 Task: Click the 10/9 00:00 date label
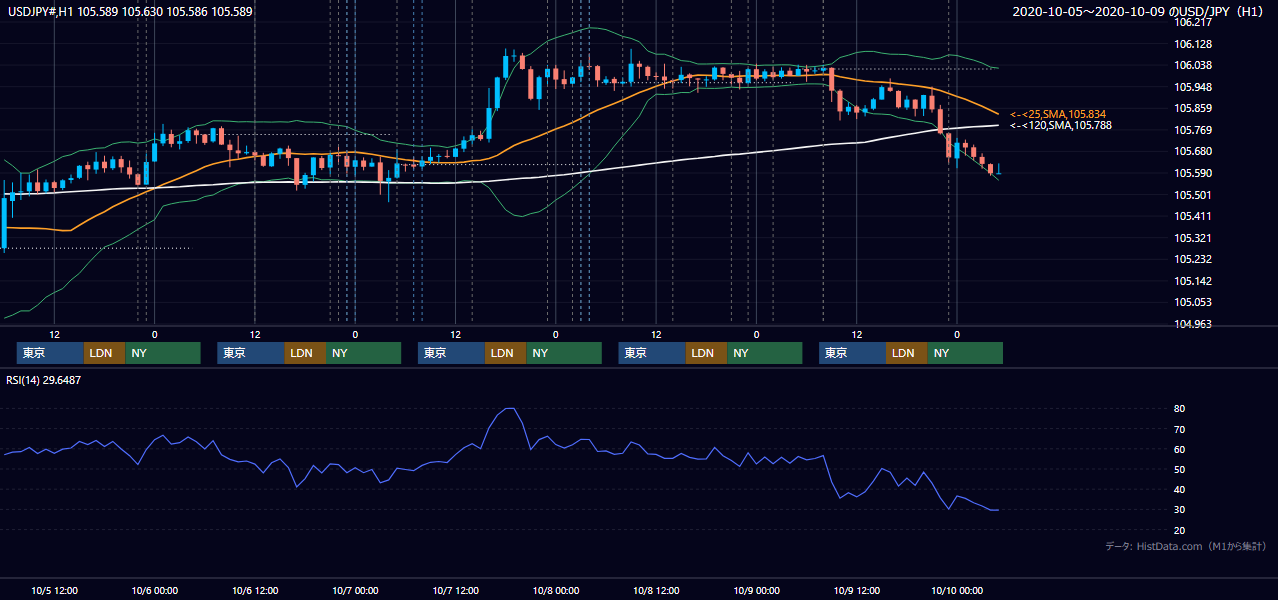click(756, 591)
